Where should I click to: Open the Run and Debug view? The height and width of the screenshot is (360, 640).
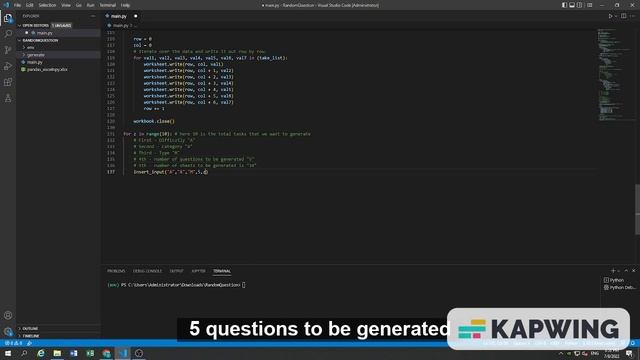point(8,66)
